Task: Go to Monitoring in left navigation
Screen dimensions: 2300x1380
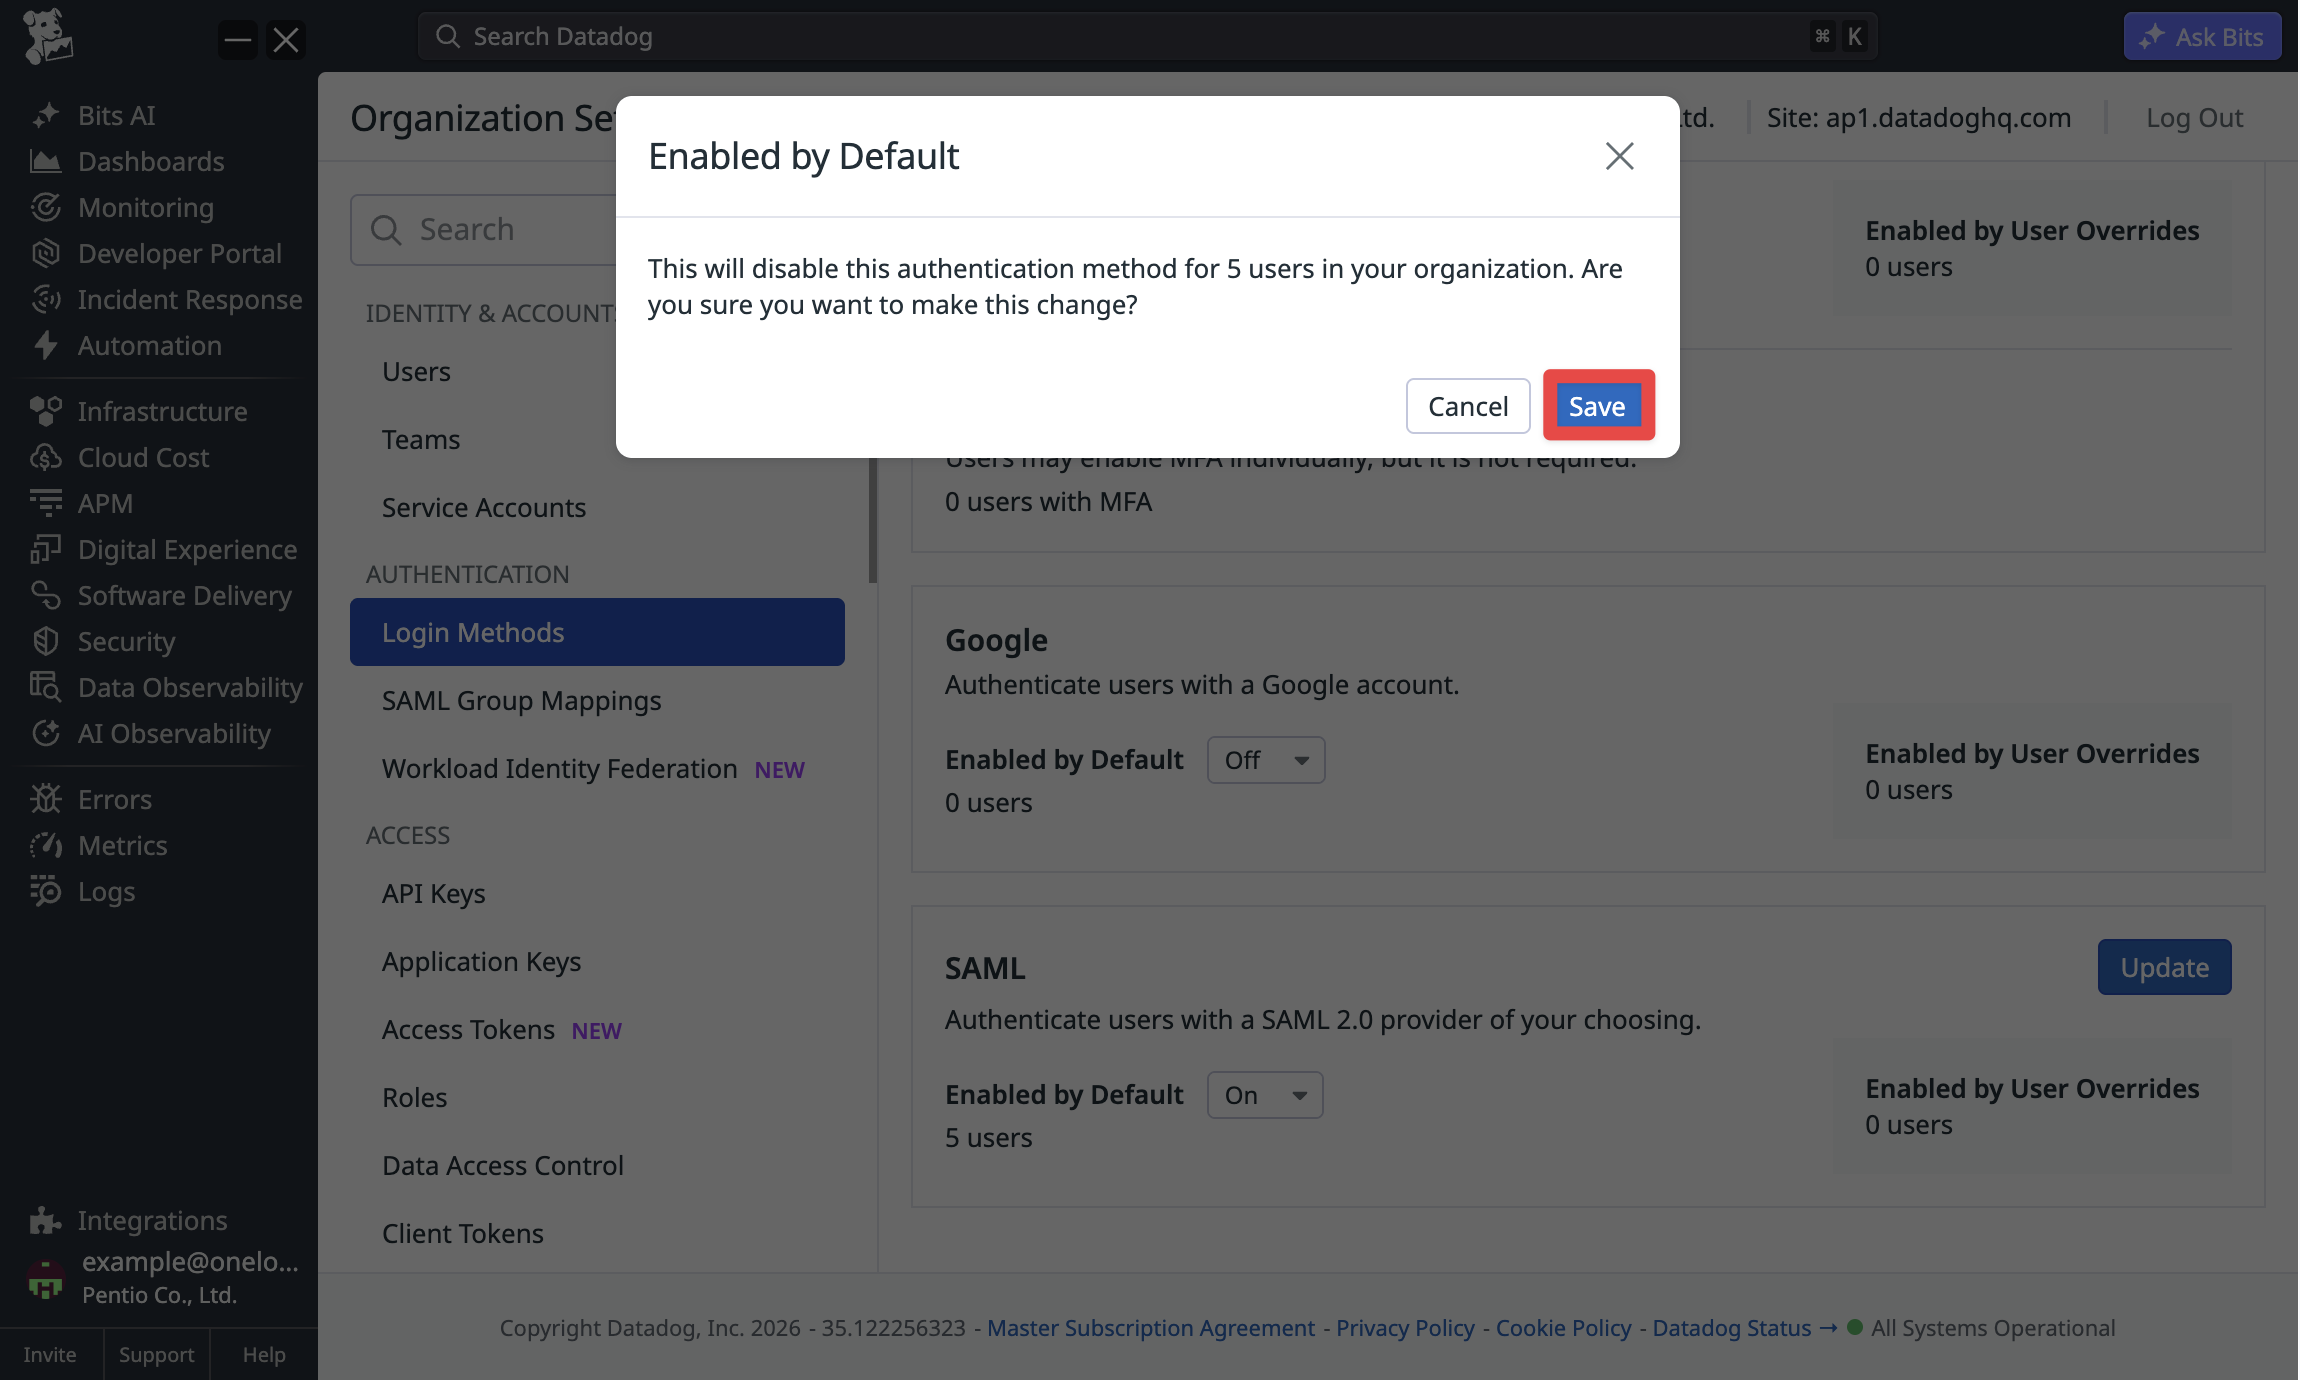Action: [145, 207]
